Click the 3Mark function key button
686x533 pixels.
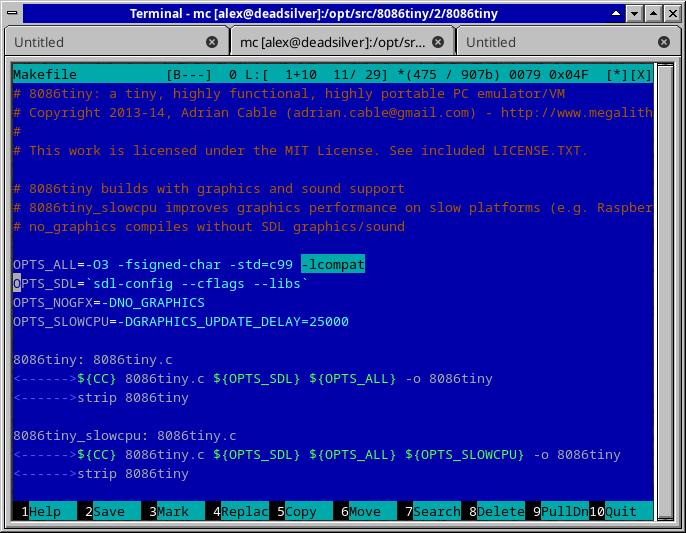point(172,511)
